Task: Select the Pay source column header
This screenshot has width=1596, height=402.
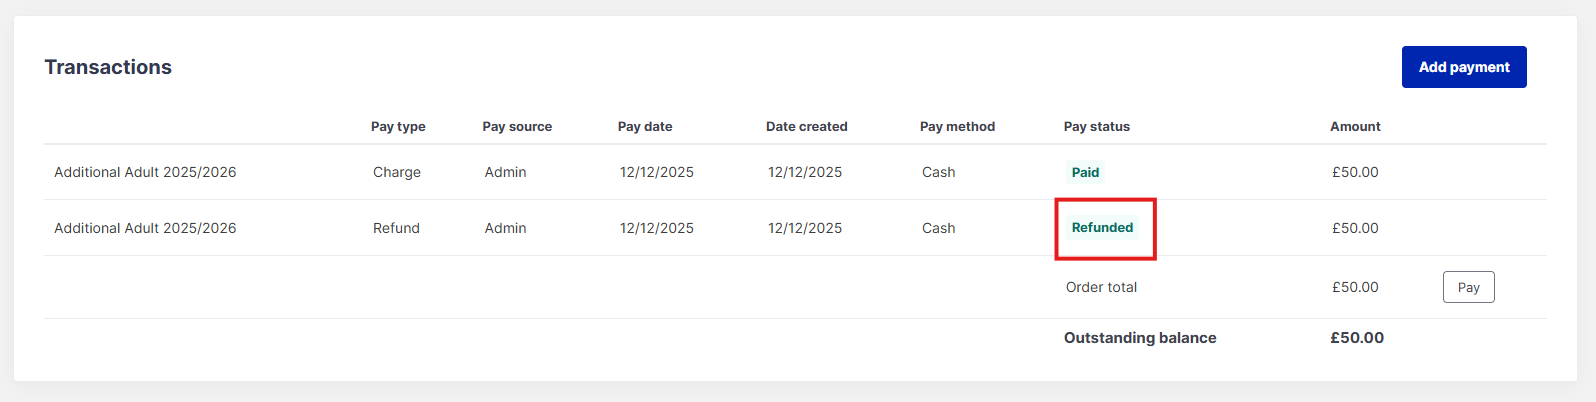Action: pyautogui.click(x=517, y=127)
